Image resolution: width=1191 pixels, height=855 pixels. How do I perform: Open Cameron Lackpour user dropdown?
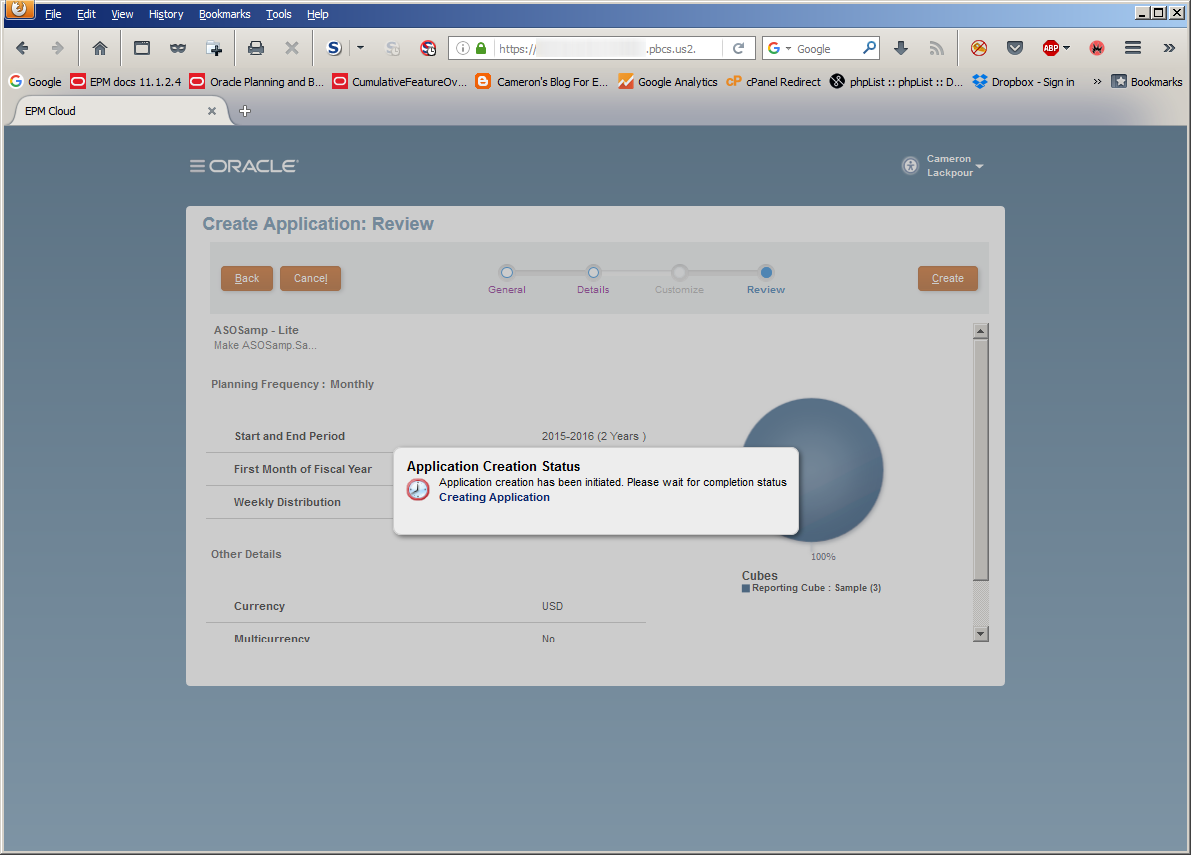tap(954, 166)
